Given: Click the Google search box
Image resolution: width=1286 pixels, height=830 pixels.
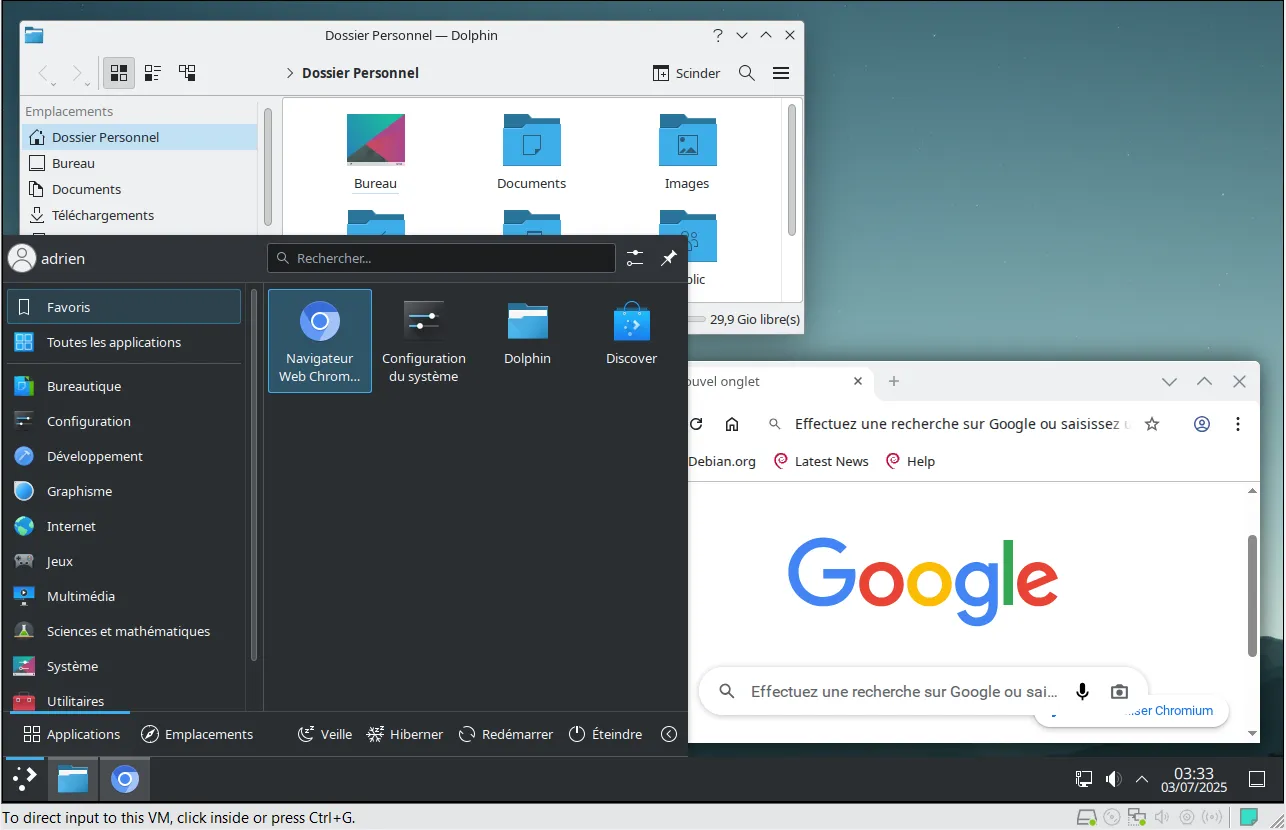Looking at the screenshot, I should click(x=922, y=691).
